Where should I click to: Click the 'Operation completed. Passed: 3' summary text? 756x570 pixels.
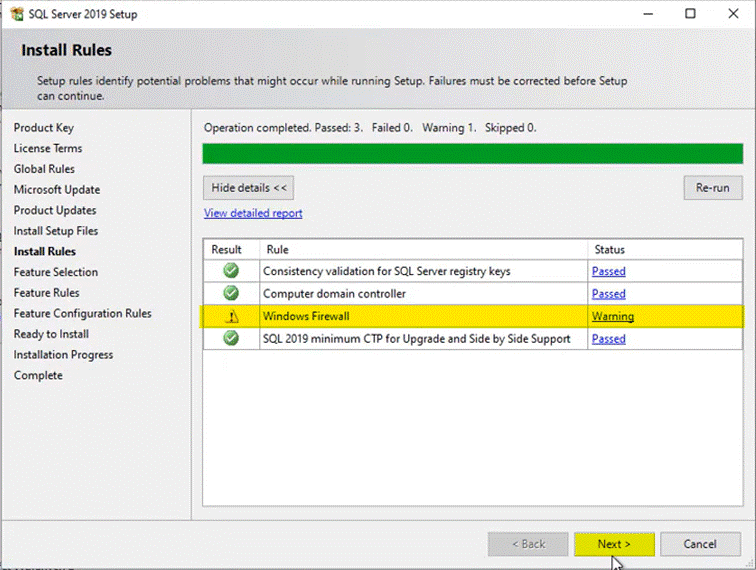coord(370,128)
